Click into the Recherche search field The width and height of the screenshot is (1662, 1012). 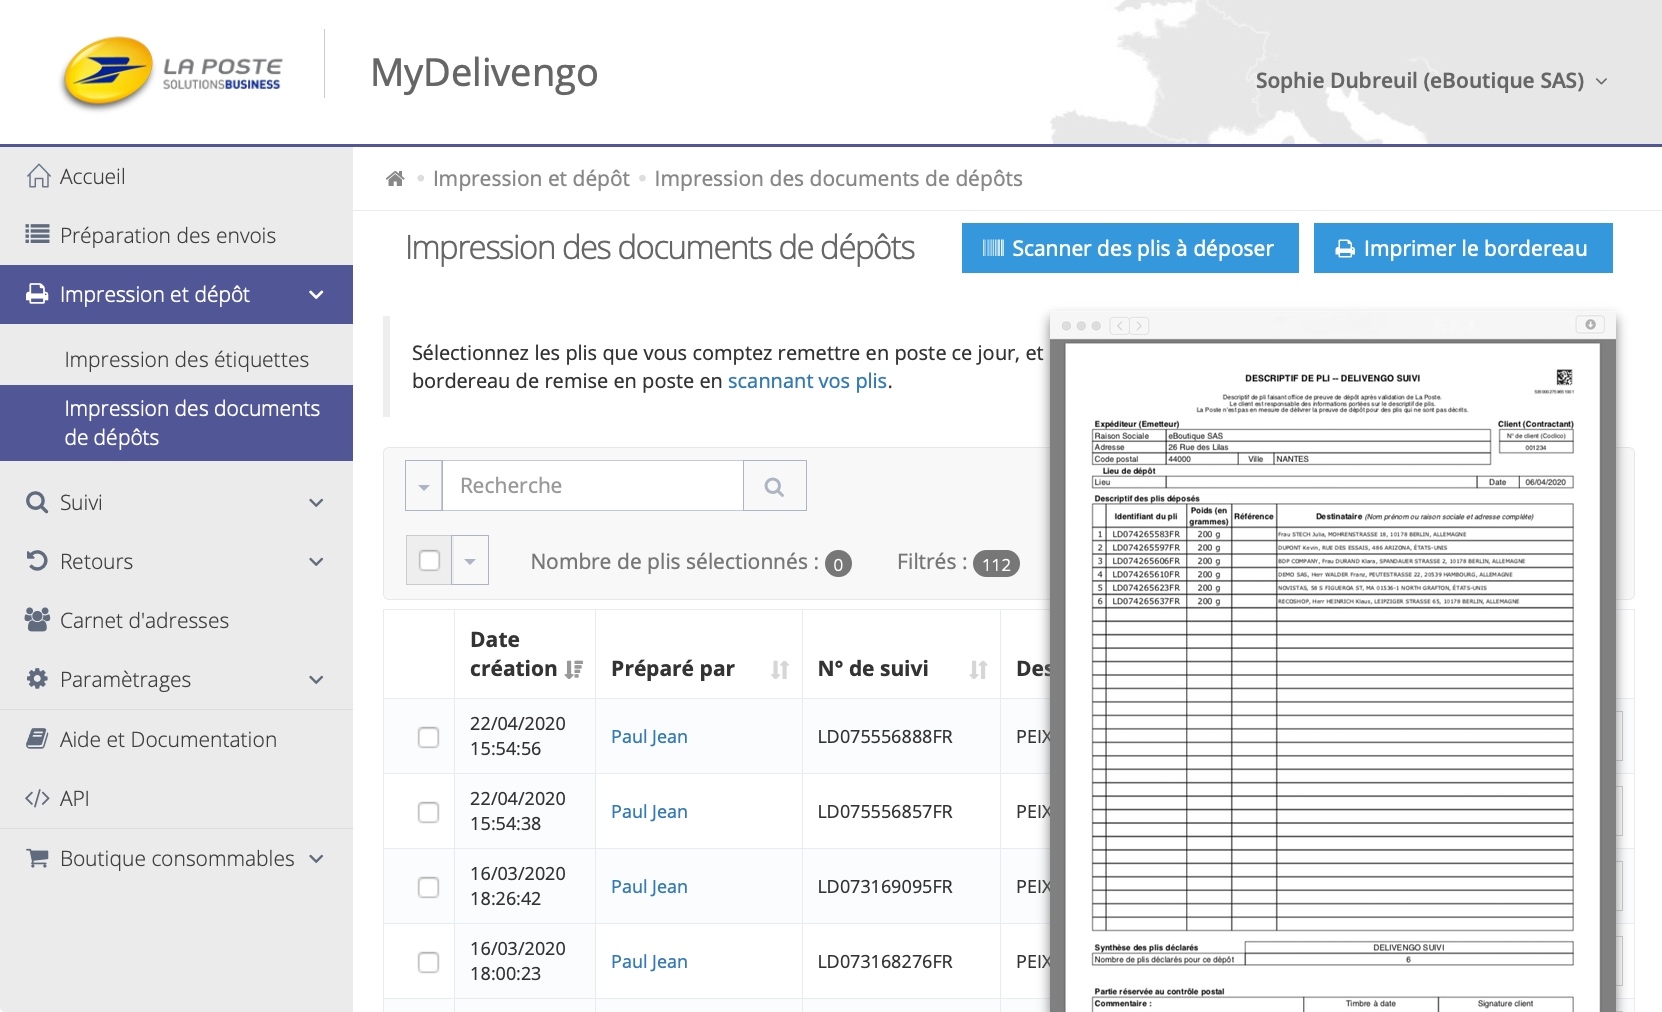593,486
